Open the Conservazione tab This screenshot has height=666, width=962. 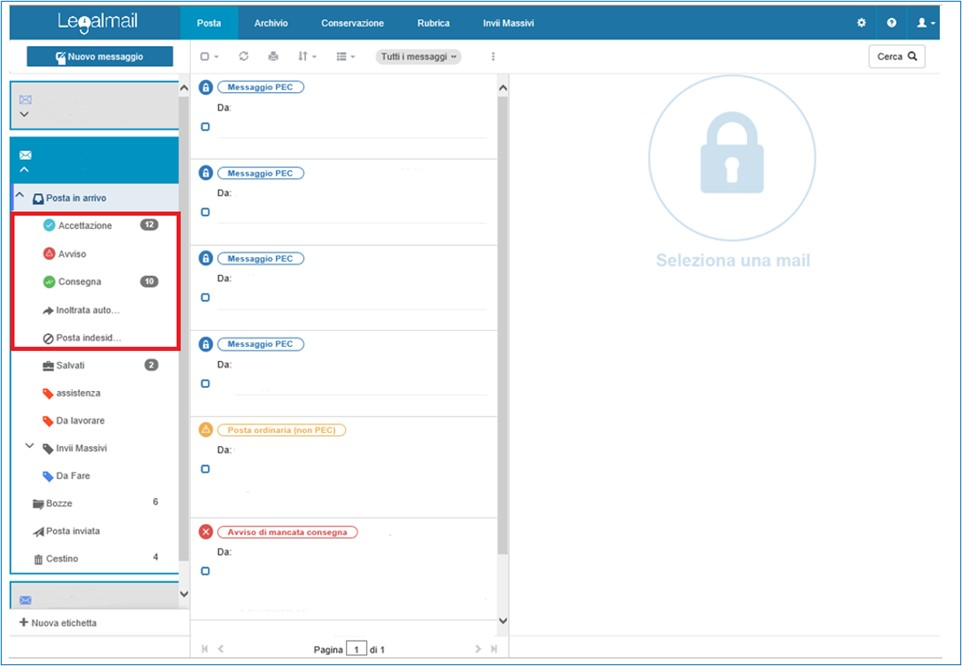tap(352, 23)
